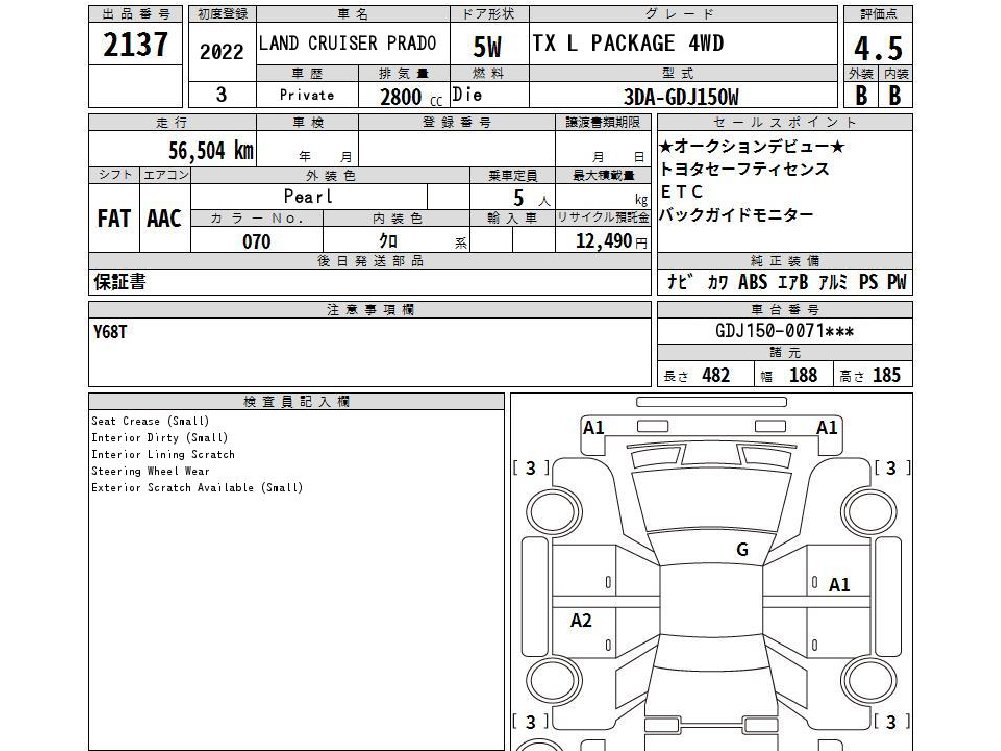The width and height of the screenshot is (1001, 751).
Task: Select the door type 5W
Action: click(x=488, y=47)
